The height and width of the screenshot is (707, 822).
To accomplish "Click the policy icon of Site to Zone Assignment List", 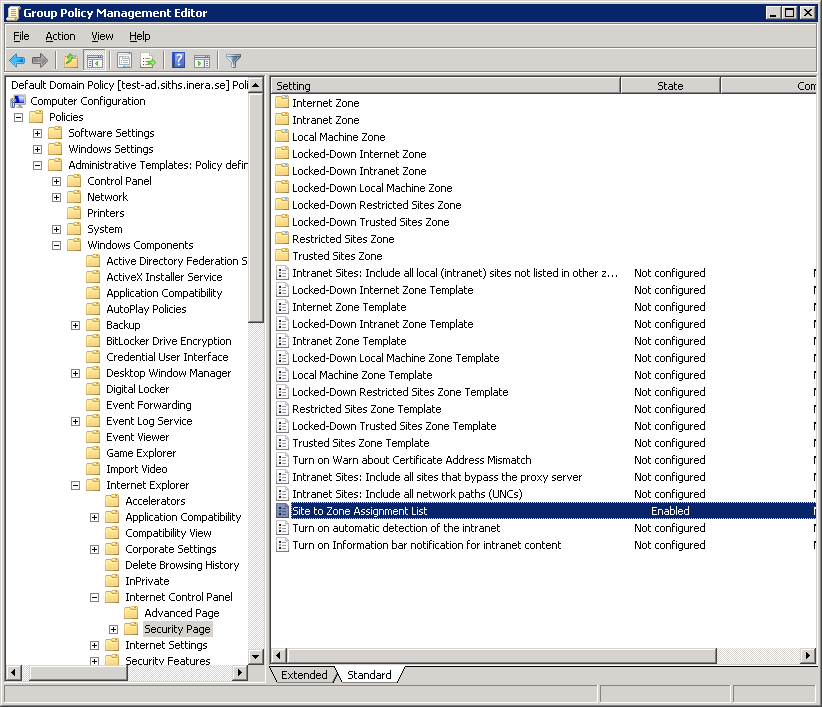I will [x=283, y=511].
